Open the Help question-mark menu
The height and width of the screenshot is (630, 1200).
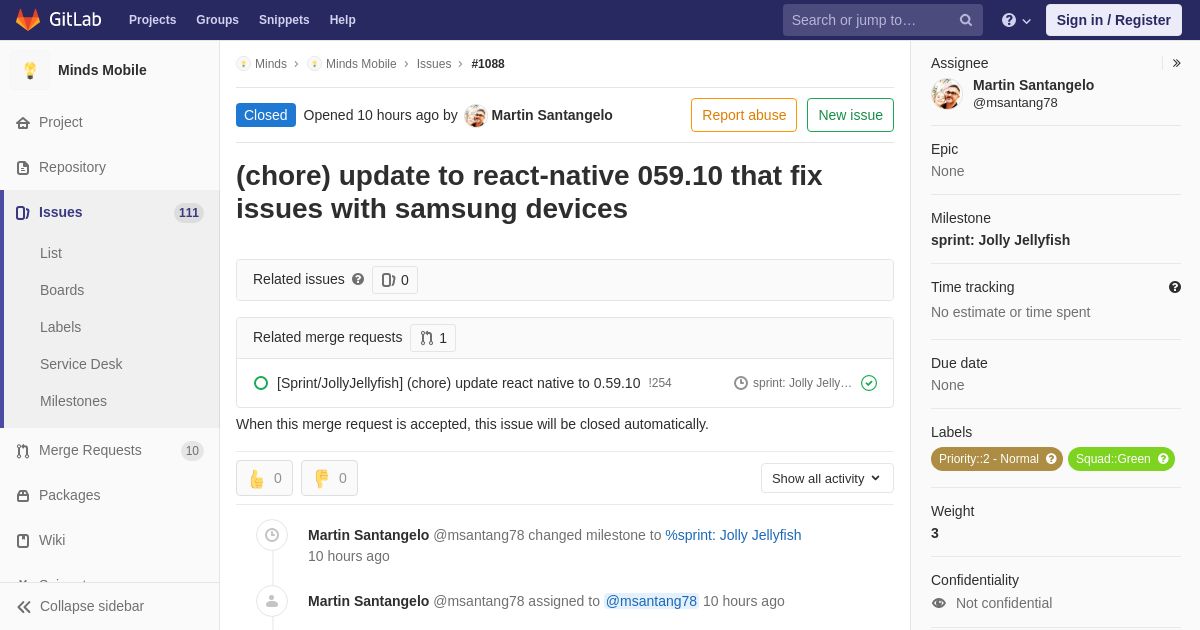click(x=1016, y=20)
